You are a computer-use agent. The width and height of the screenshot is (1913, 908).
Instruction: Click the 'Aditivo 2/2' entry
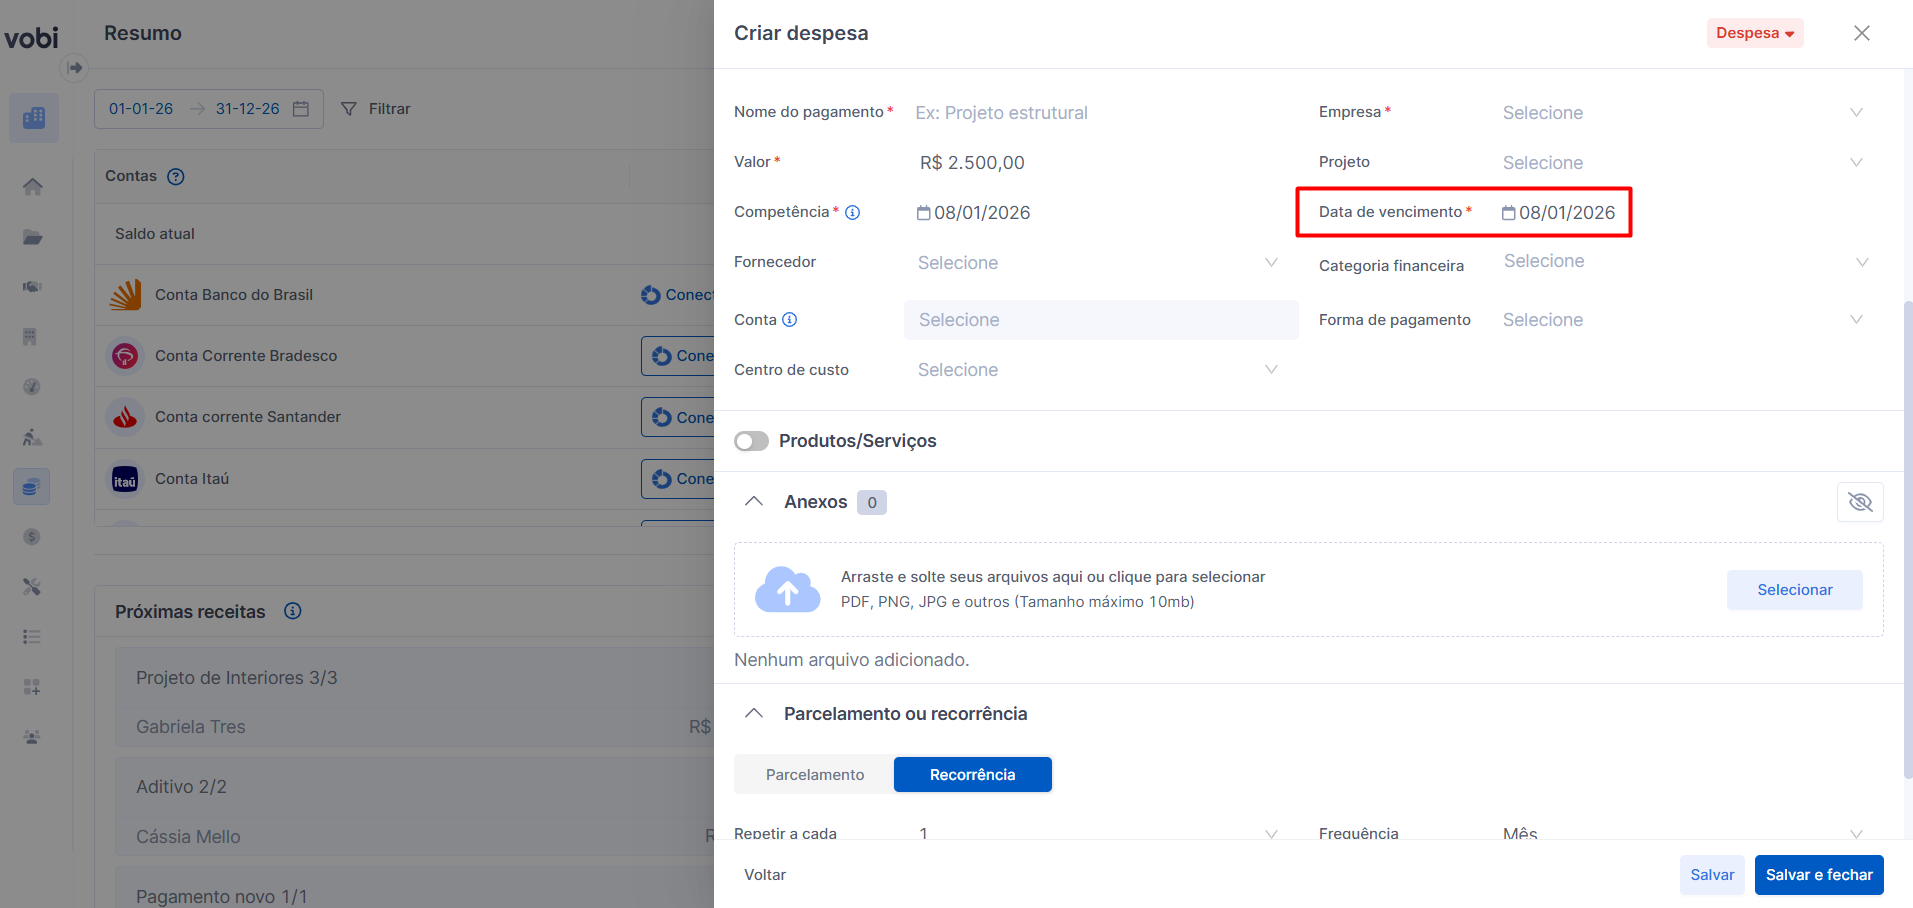click(182, 787)
